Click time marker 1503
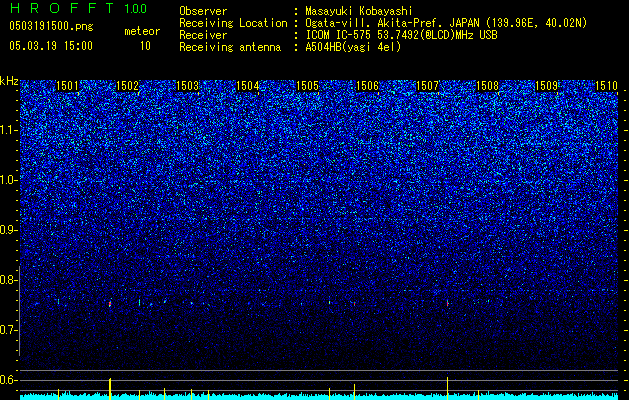Screen dimensions: 629x400 [187, 86]
